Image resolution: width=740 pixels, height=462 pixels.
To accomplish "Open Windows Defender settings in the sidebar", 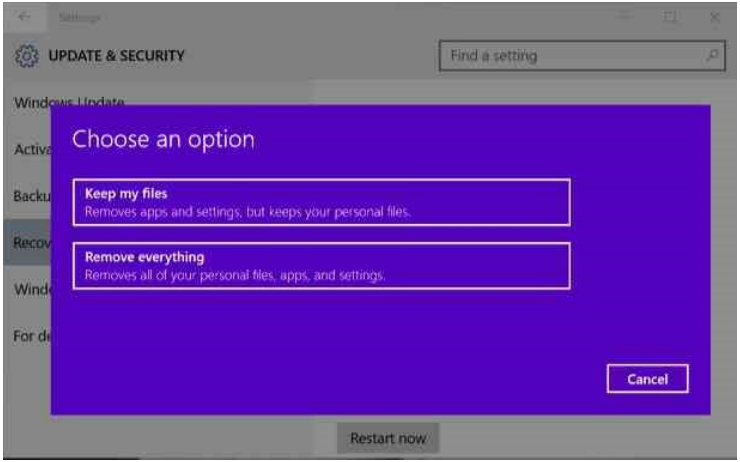I will click(x=27, y=289).
